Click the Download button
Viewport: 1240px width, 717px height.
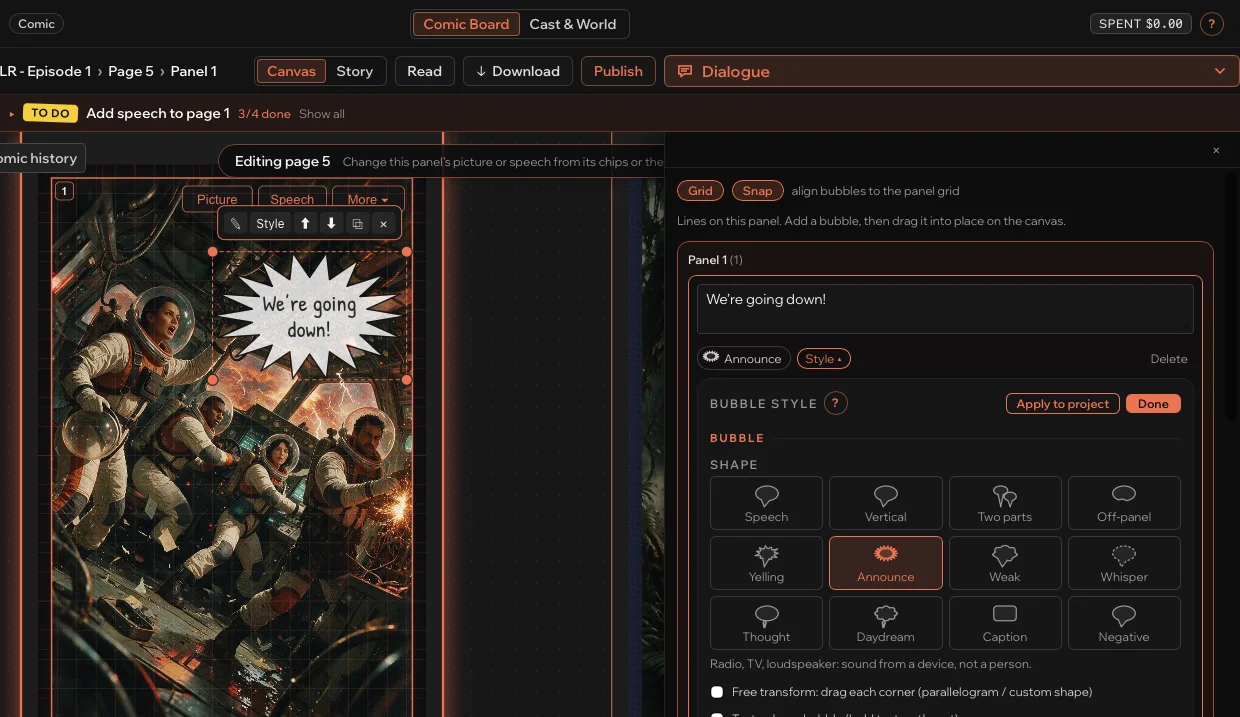pyautogui.click(x=518, y=71)
